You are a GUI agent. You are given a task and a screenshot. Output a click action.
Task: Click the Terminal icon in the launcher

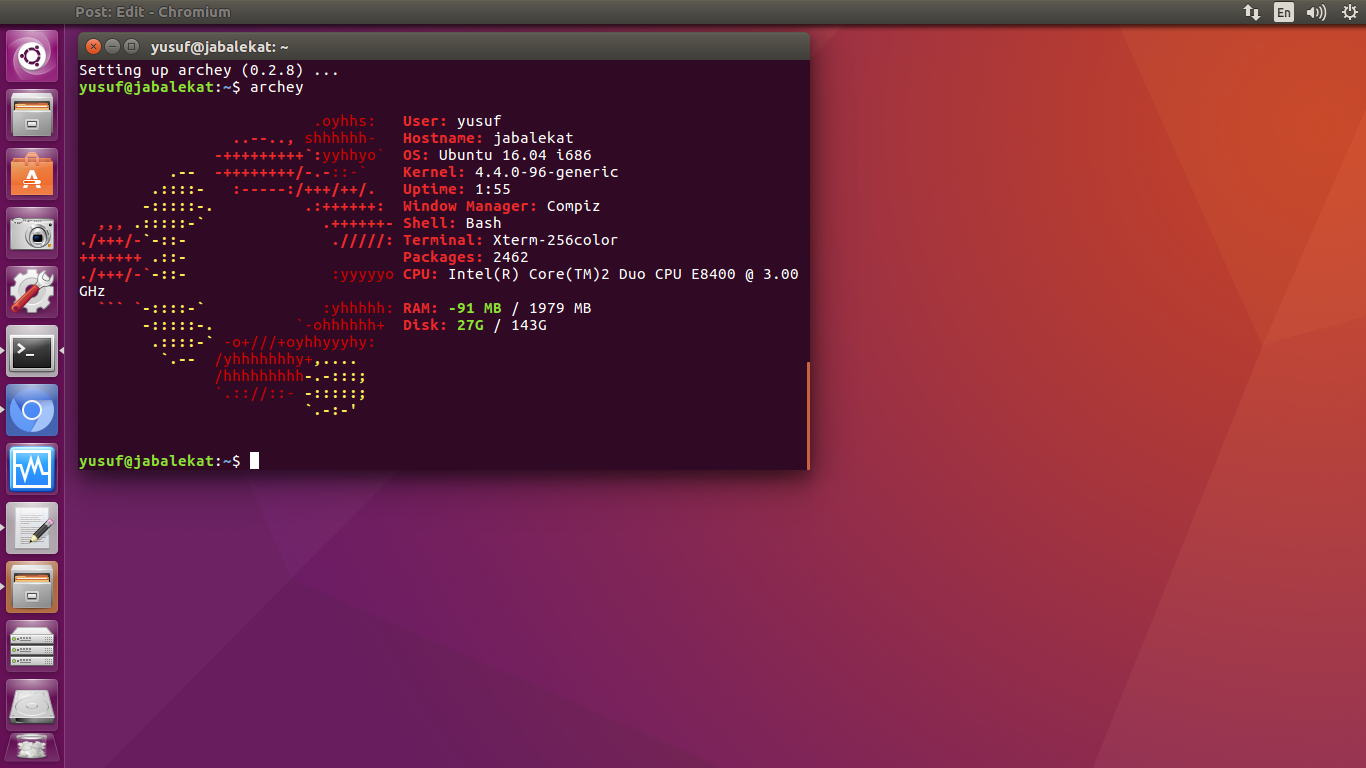[x=32, y=351]
